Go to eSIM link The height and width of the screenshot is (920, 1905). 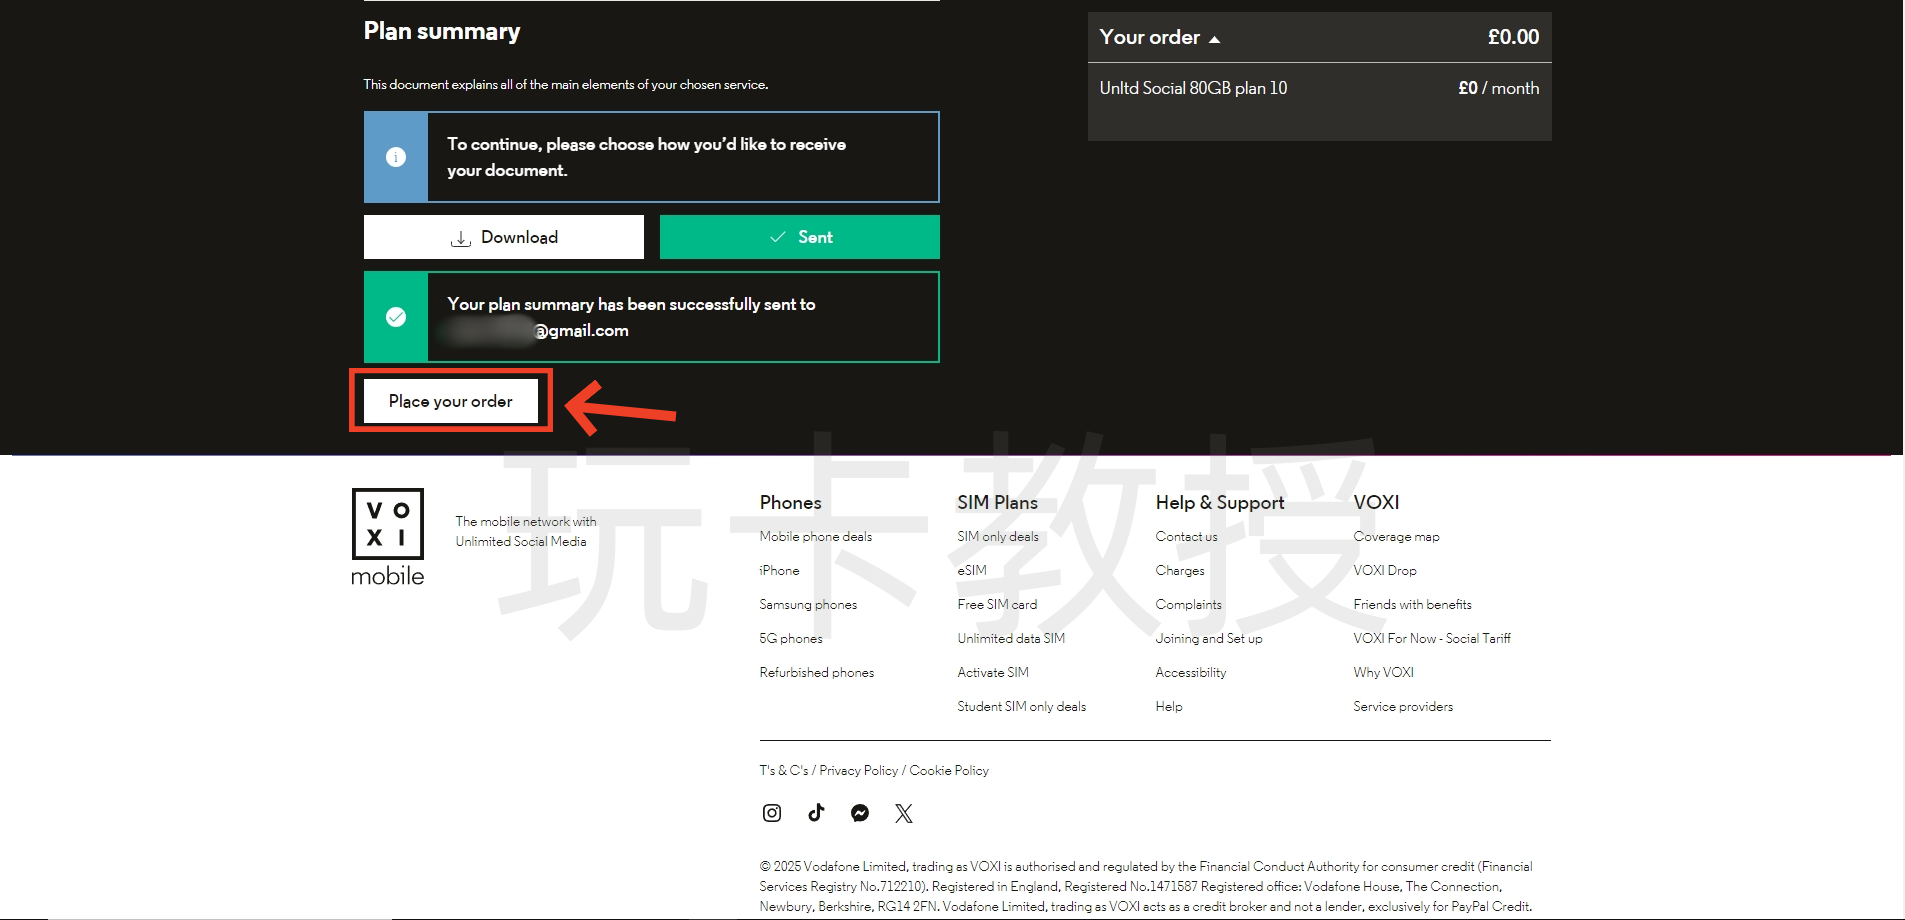click(x=971, y=571)
